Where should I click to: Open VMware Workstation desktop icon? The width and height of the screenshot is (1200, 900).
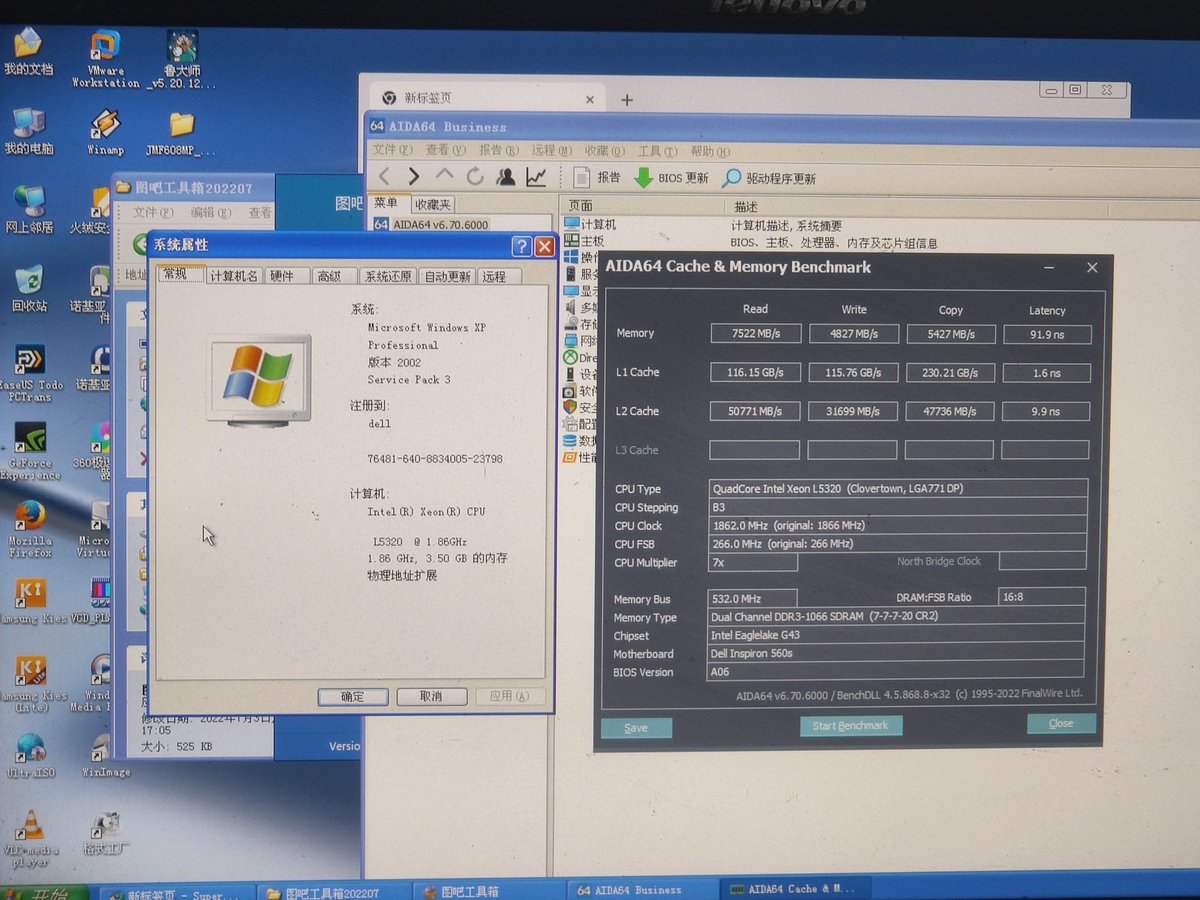105,58
